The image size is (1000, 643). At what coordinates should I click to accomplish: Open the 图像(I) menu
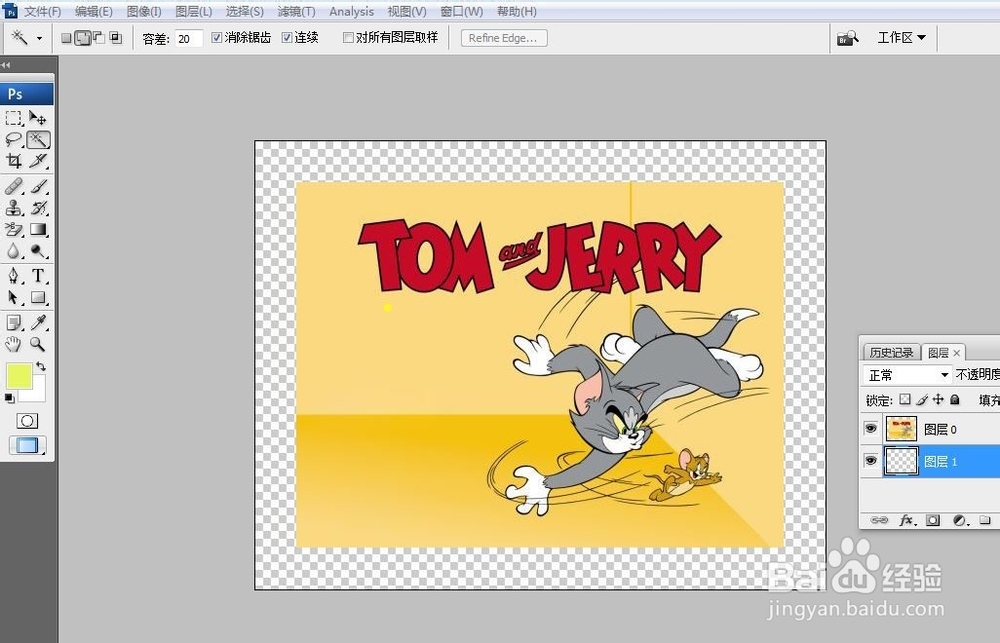pos(143,11)
